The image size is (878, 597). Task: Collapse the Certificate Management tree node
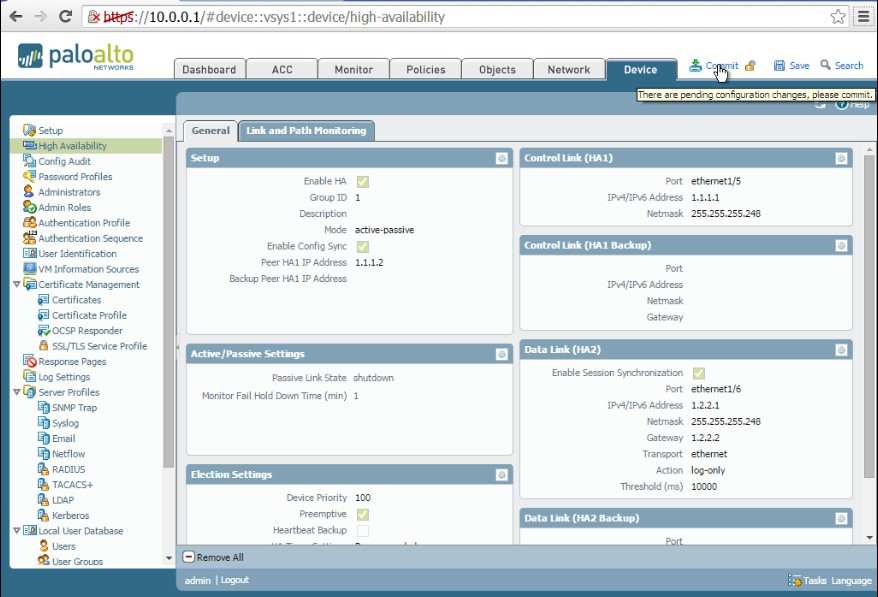(x=17, y=285)
